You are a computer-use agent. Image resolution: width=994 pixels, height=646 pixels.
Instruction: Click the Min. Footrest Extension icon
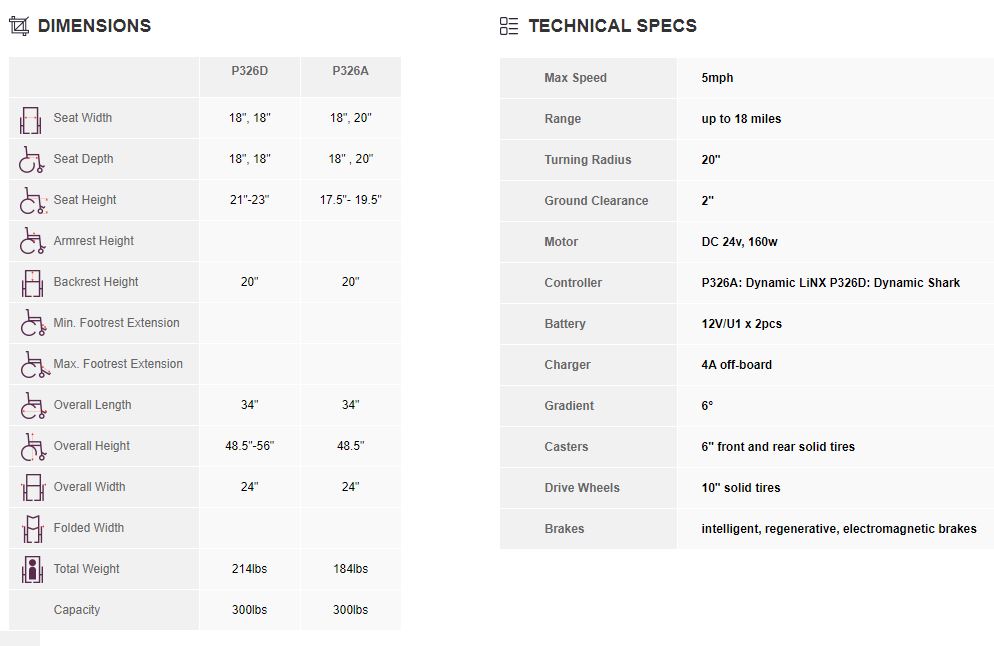(x=32, y=324)
